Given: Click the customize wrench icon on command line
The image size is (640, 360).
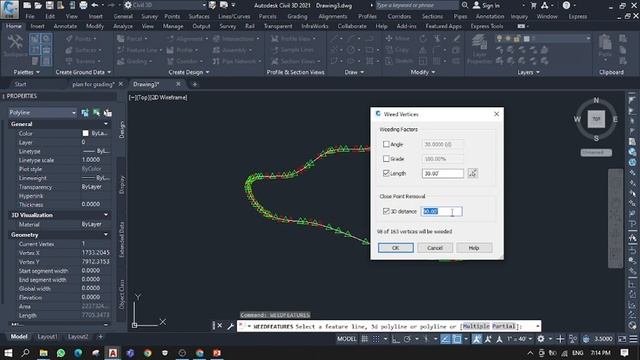Looking at the screenshot, I should (x=231, y=326).
